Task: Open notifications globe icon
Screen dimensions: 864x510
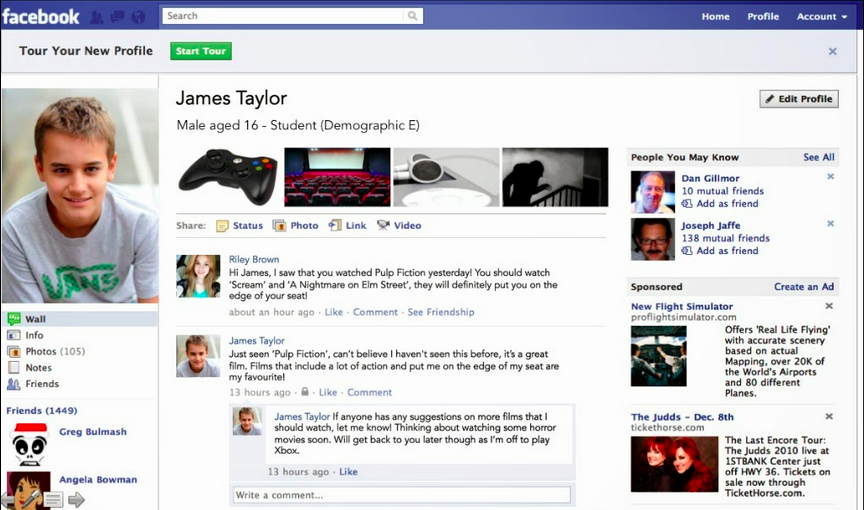Action: tap(138, 17)
